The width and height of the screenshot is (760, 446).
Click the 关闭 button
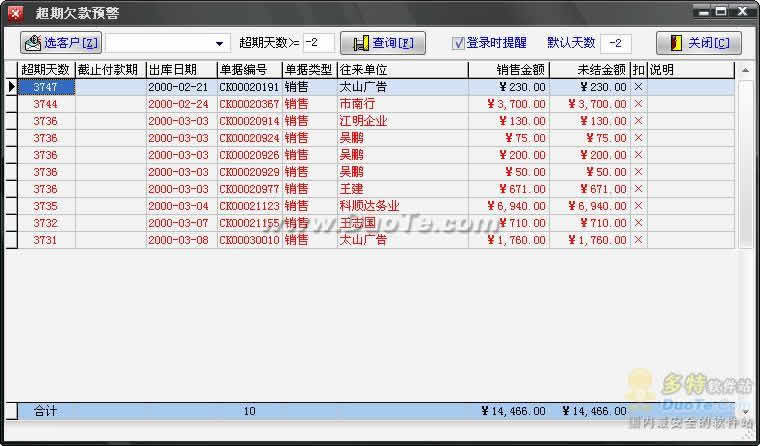(698, 43)
